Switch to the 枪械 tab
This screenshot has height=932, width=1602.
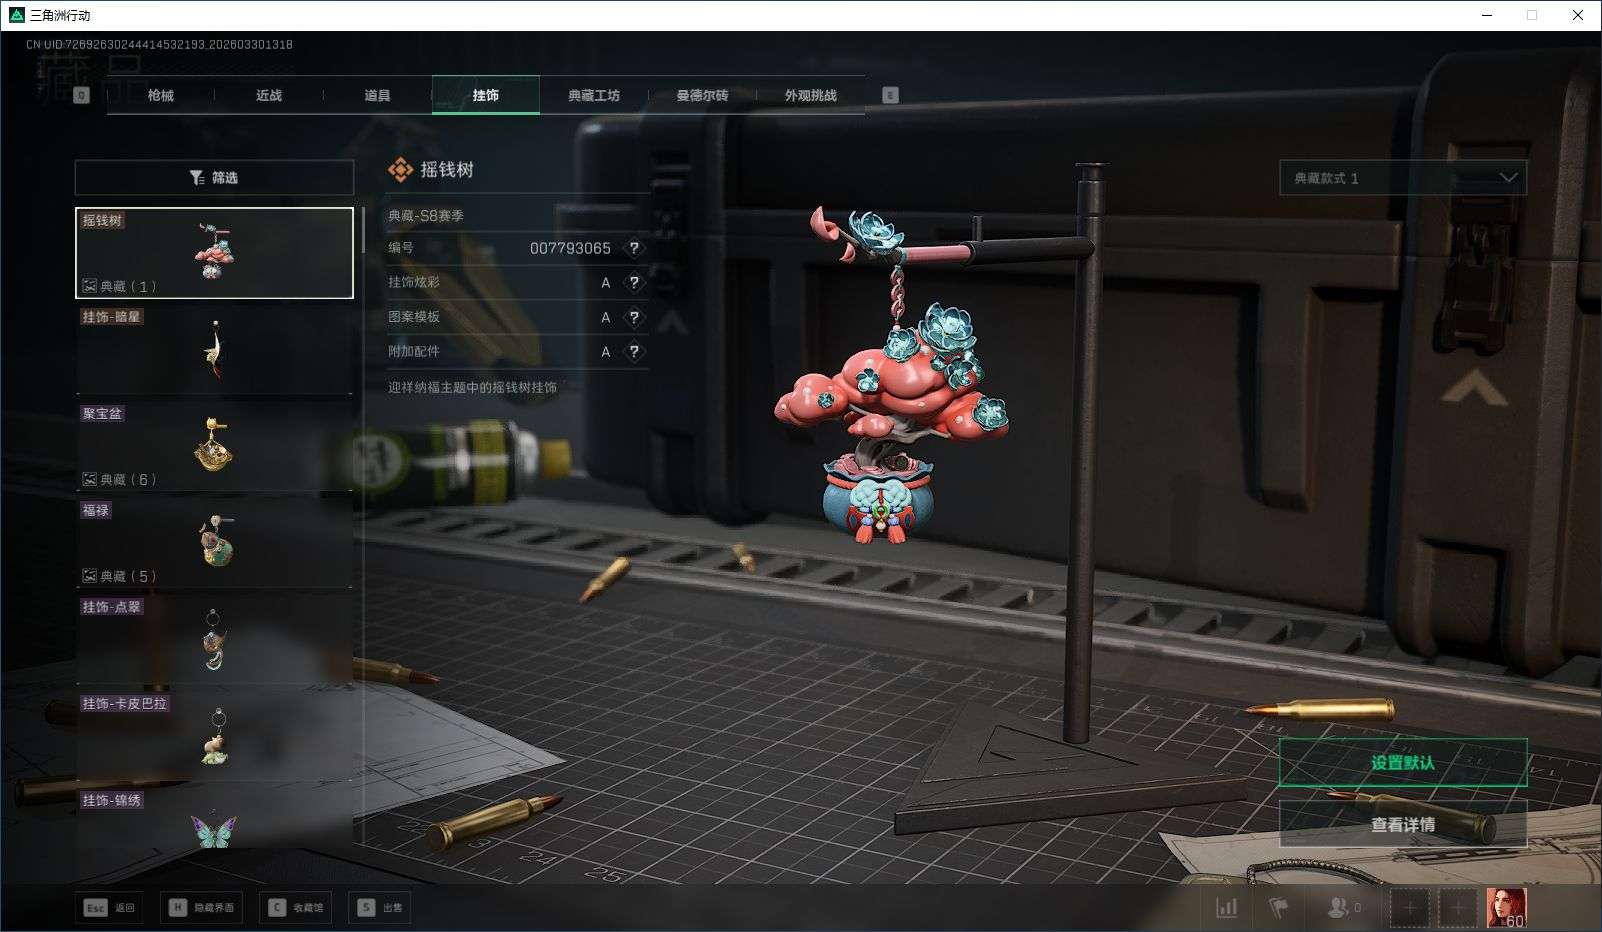coord(160,95)
